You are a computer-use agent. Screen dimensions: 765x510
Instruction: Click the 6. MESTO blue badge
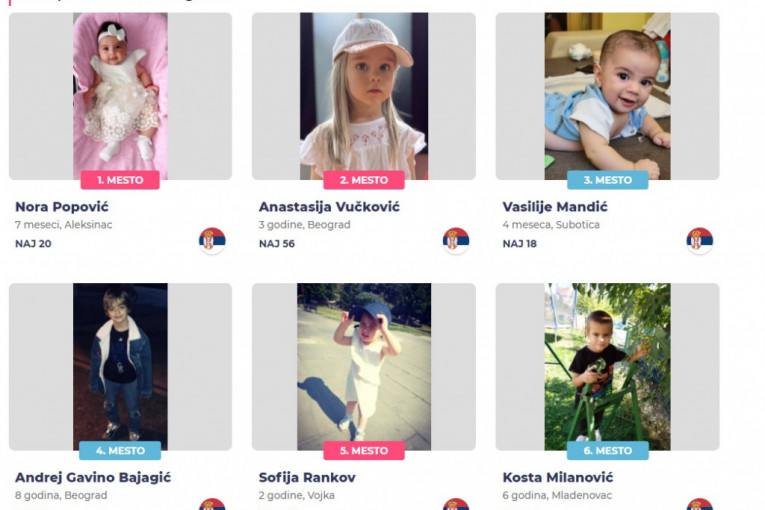pyautogui.click(x=607, y=450)
